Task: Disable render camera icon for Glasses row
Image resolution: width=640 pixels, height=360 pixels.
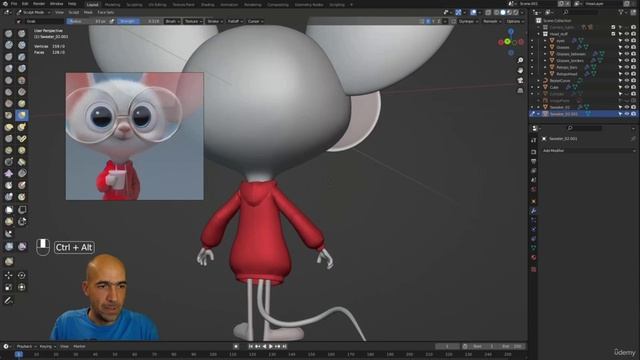Action: point(633,47)
